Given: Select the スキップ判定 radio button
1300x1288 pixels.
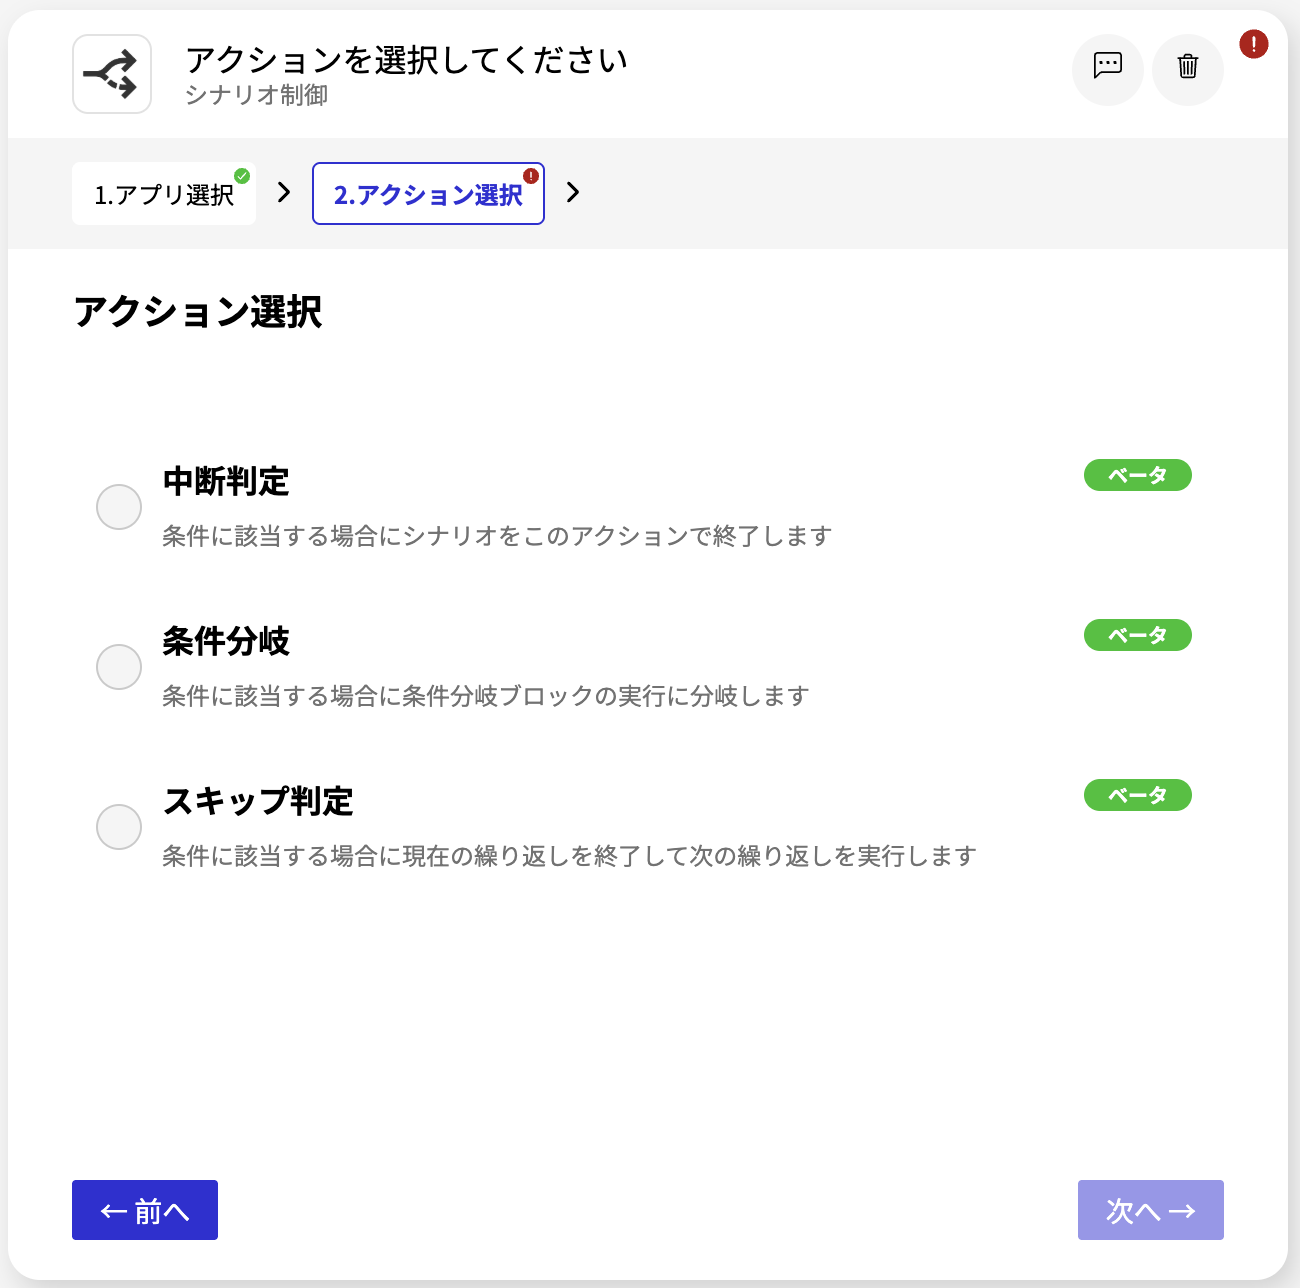Looking at the screenshot, I should coord(119,827).
